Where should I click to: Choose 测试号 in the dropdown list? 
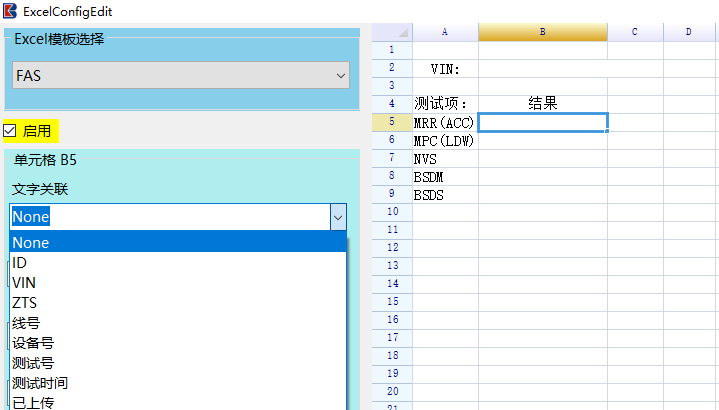[x=178, y=363]
